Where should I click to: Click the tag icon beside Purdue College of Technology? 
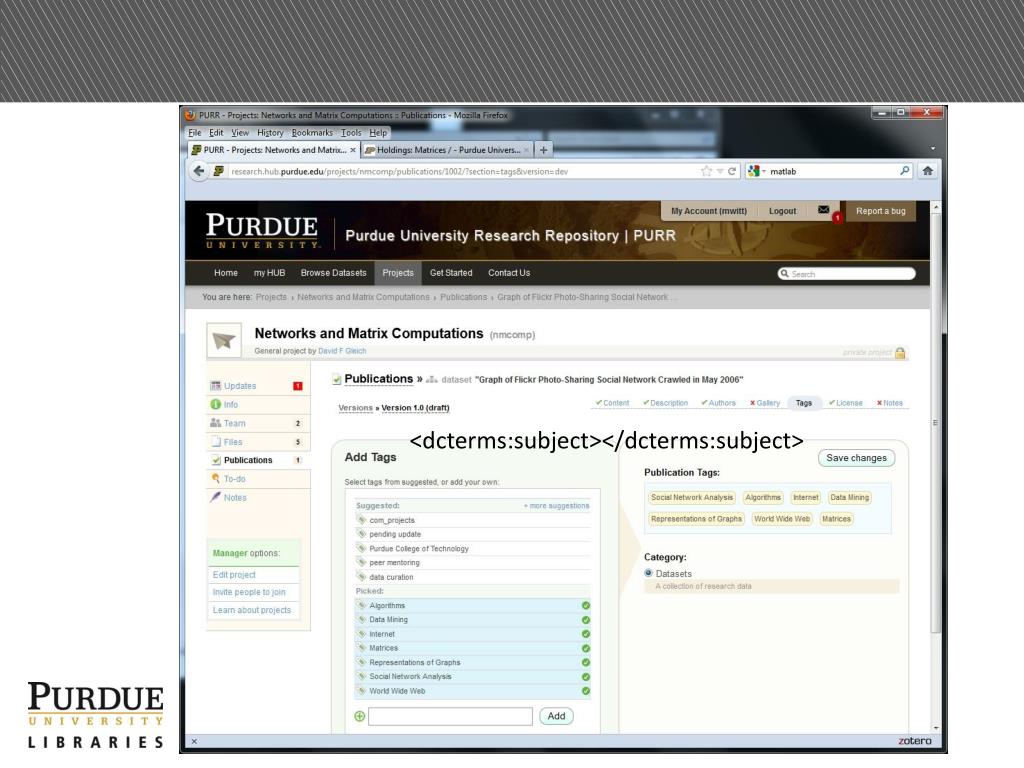361,548
